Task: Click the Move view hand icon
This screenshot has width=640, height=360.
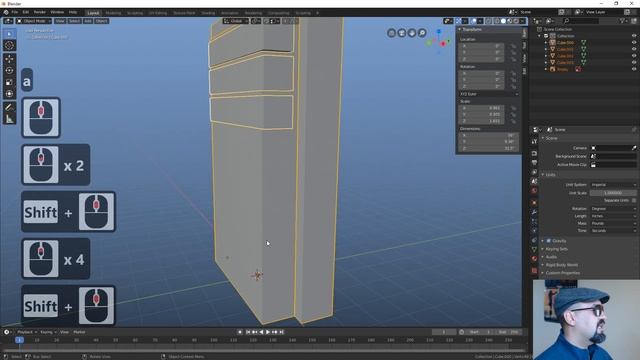Action: click(x=412, y=33)
